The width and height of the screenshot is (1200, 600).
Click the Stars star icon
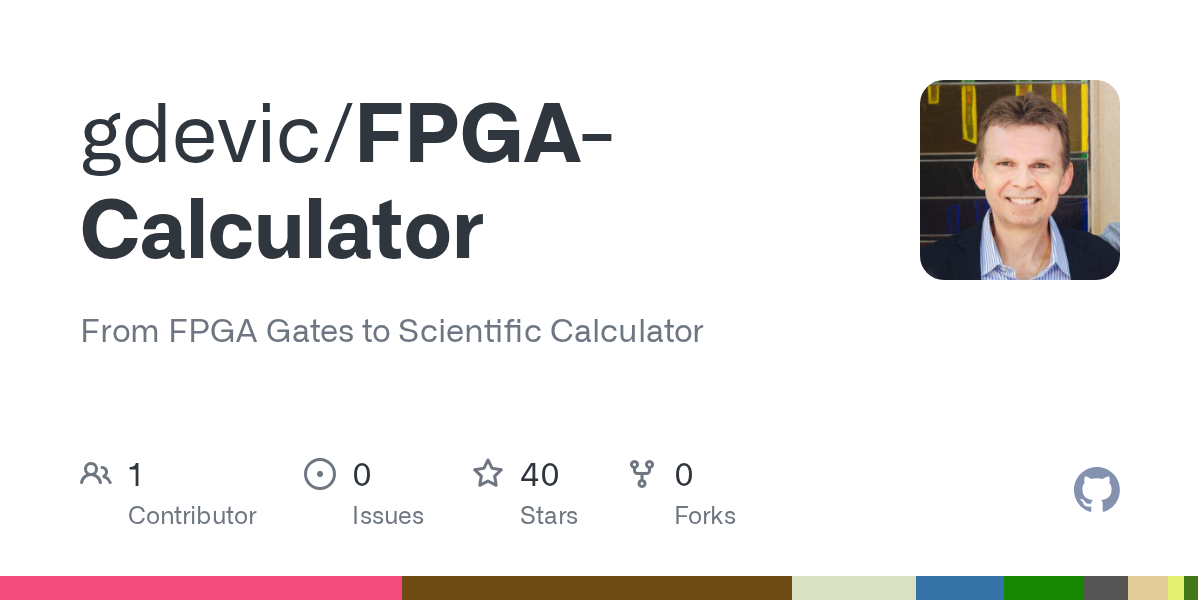(488, 473)
